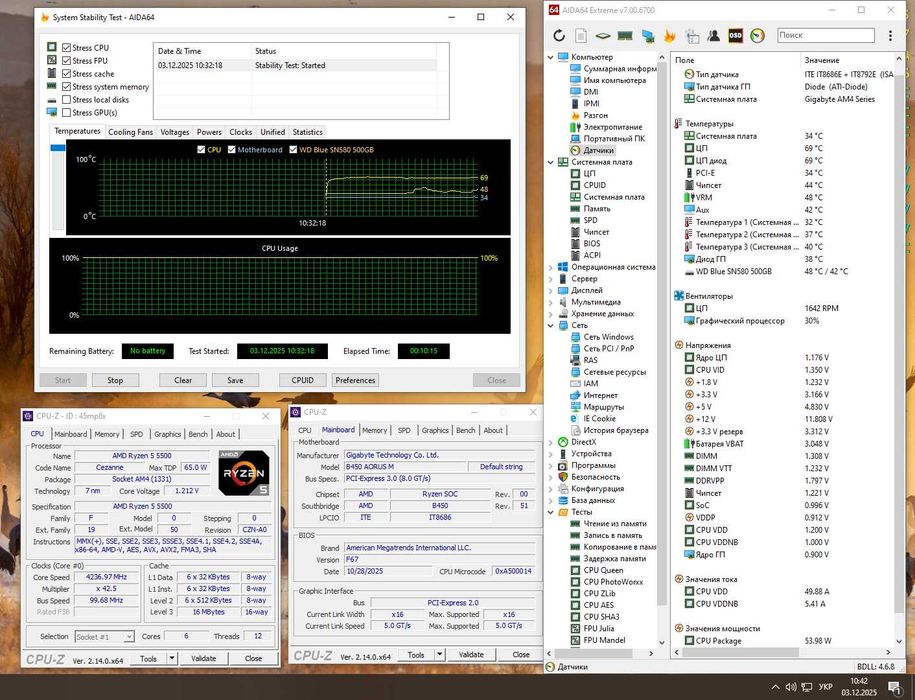
Task: Click Validate in CPU-Z CPU window
Action: 204,658
